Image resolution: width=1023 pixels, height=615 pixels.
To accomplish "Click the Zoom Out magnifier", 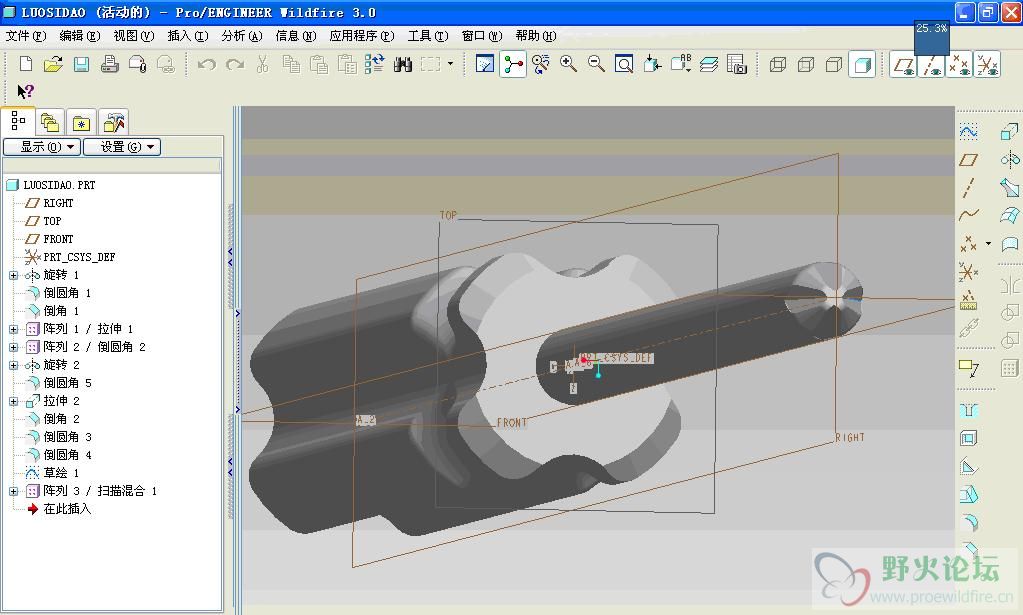I will (x=596, y=64).
